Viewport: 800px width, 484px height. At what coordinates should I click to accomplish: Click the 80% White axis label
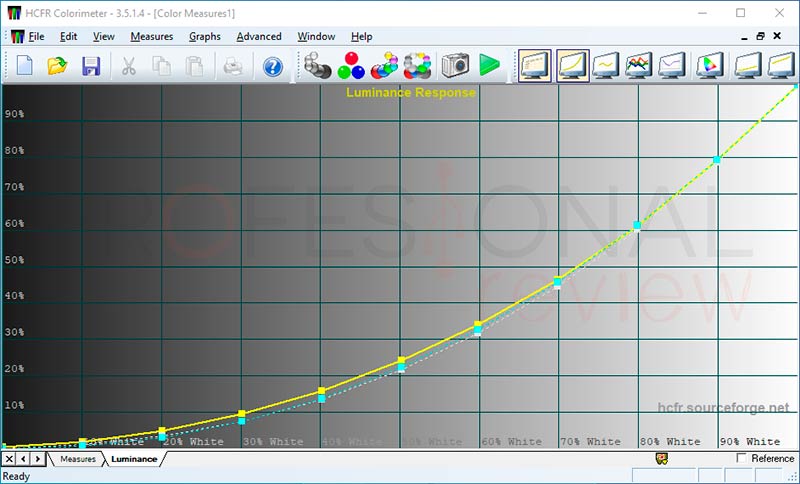[670, 442]
